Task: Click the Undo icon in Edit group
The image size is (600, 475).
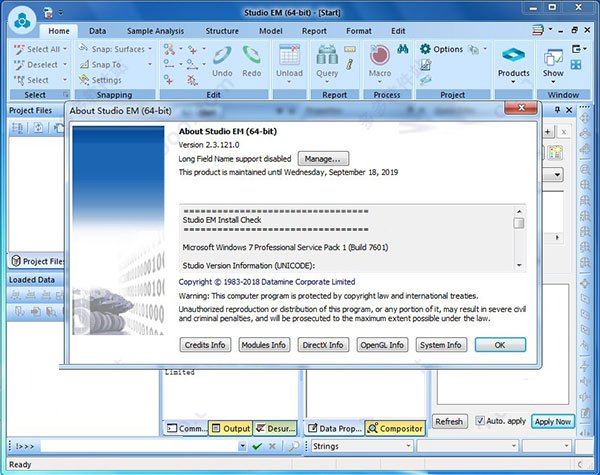Action: coord(222,55)
